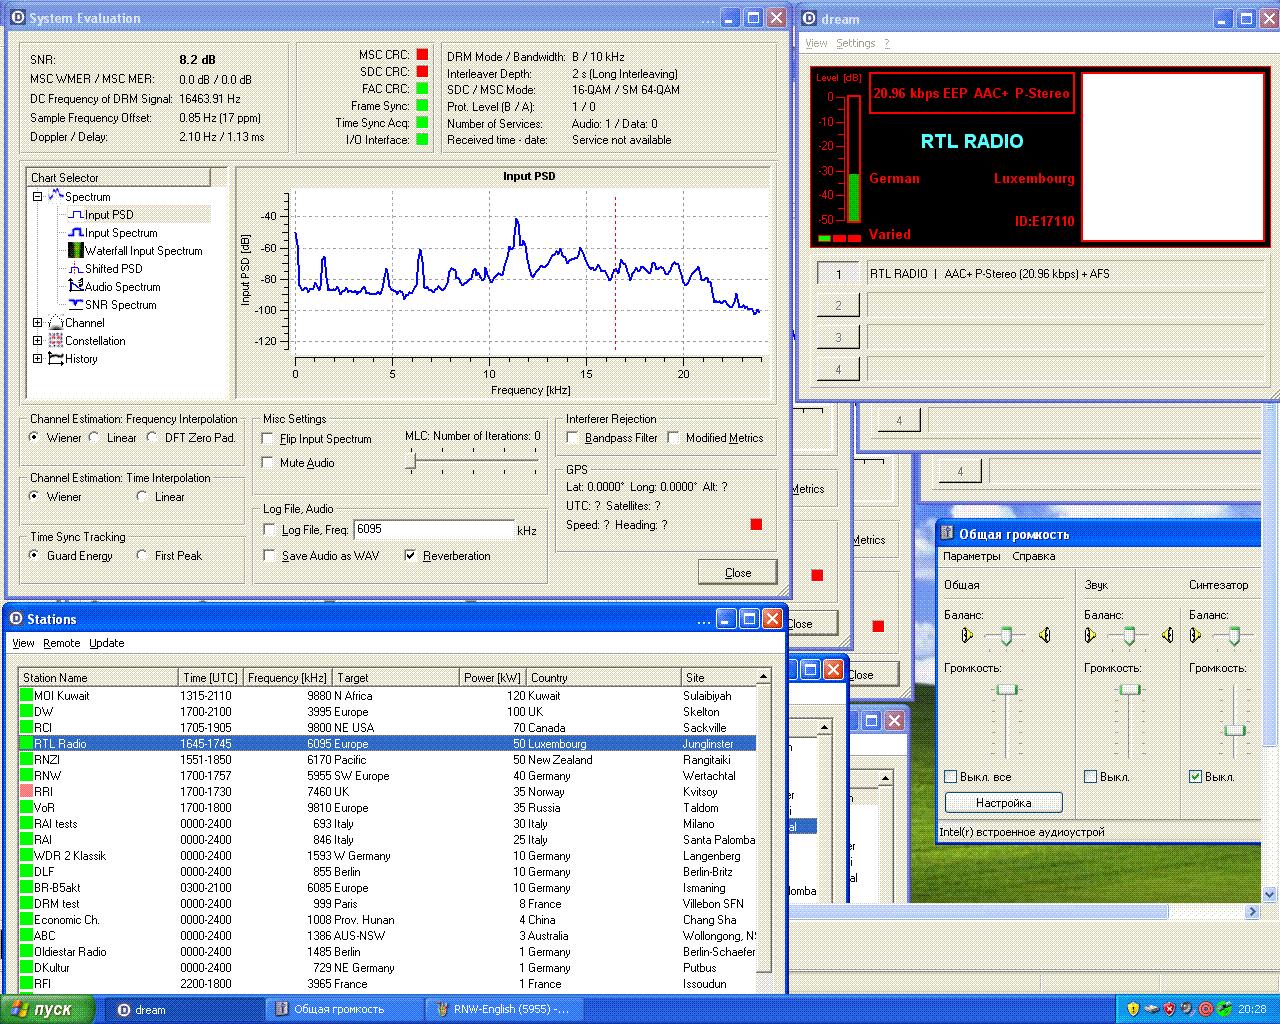
Task: Close the System Evaluation dialog via Close
Action: (x=738, y=572)
